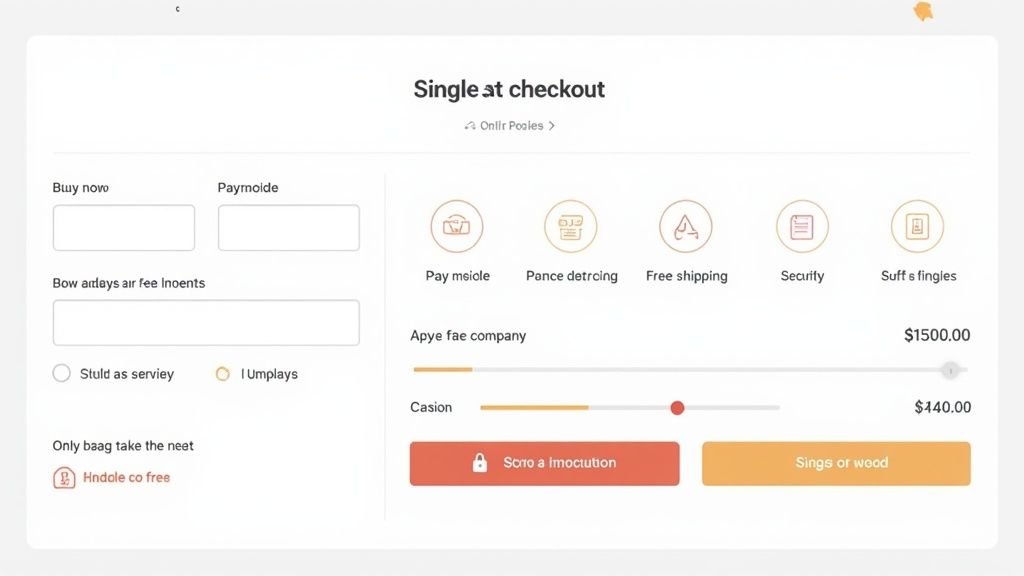Image resolution: width=1024 pixels, height=576 pixels.
Task: Toggle the Apye fae company slider handle
Action: 950,369
